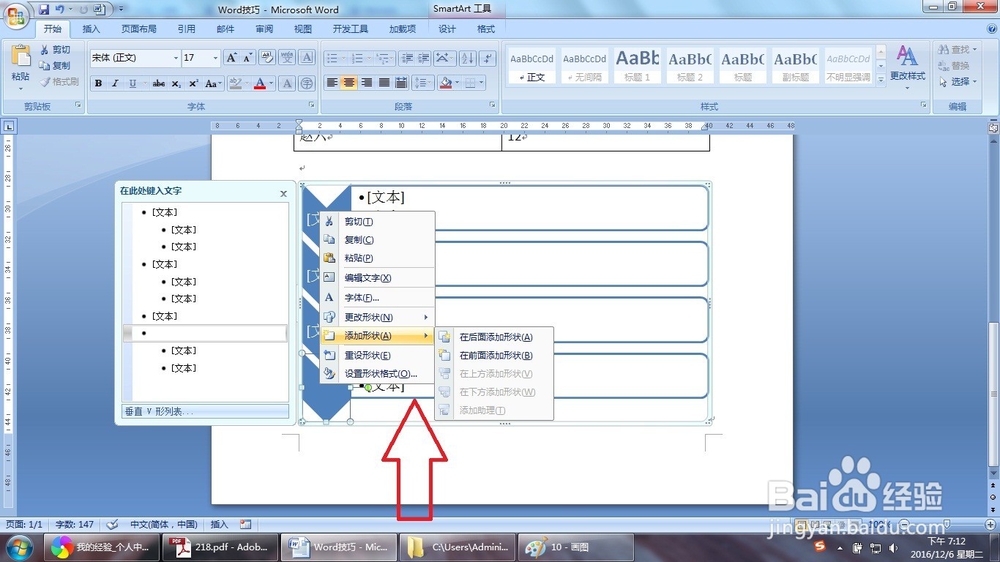Screen dimensions: 1000x562
Task: Click the Paste clipboard icon
Action: [20, 57]
